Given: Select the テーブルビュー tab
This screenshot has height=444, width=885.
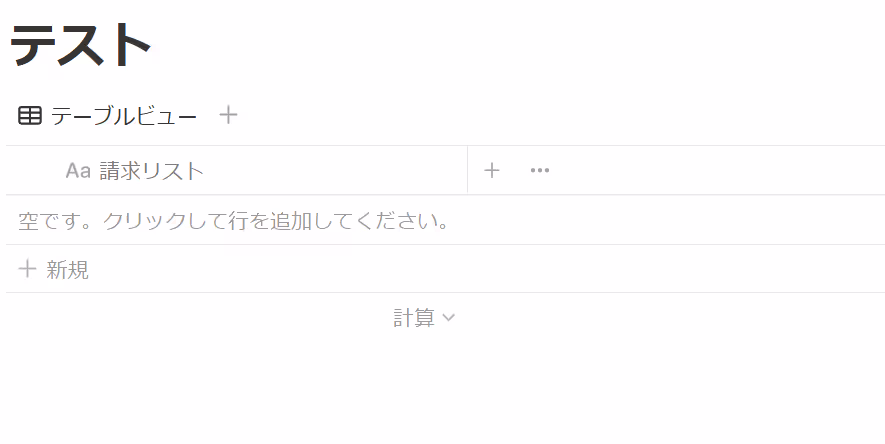Looking at the screenshot, I should point(107,116).
